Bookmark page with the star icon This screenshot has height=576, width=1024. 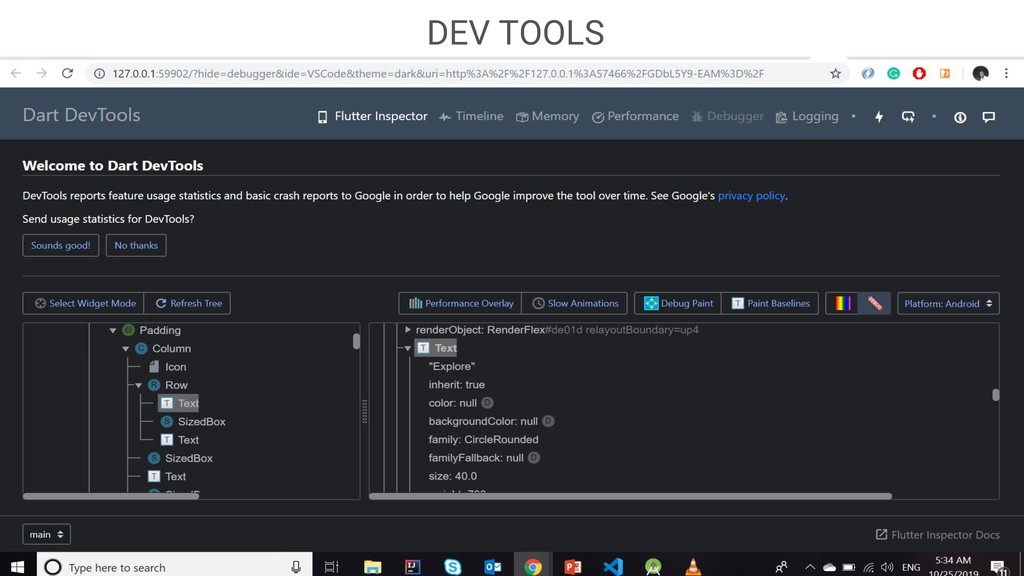pyautogui.click(x=835, y=73)
